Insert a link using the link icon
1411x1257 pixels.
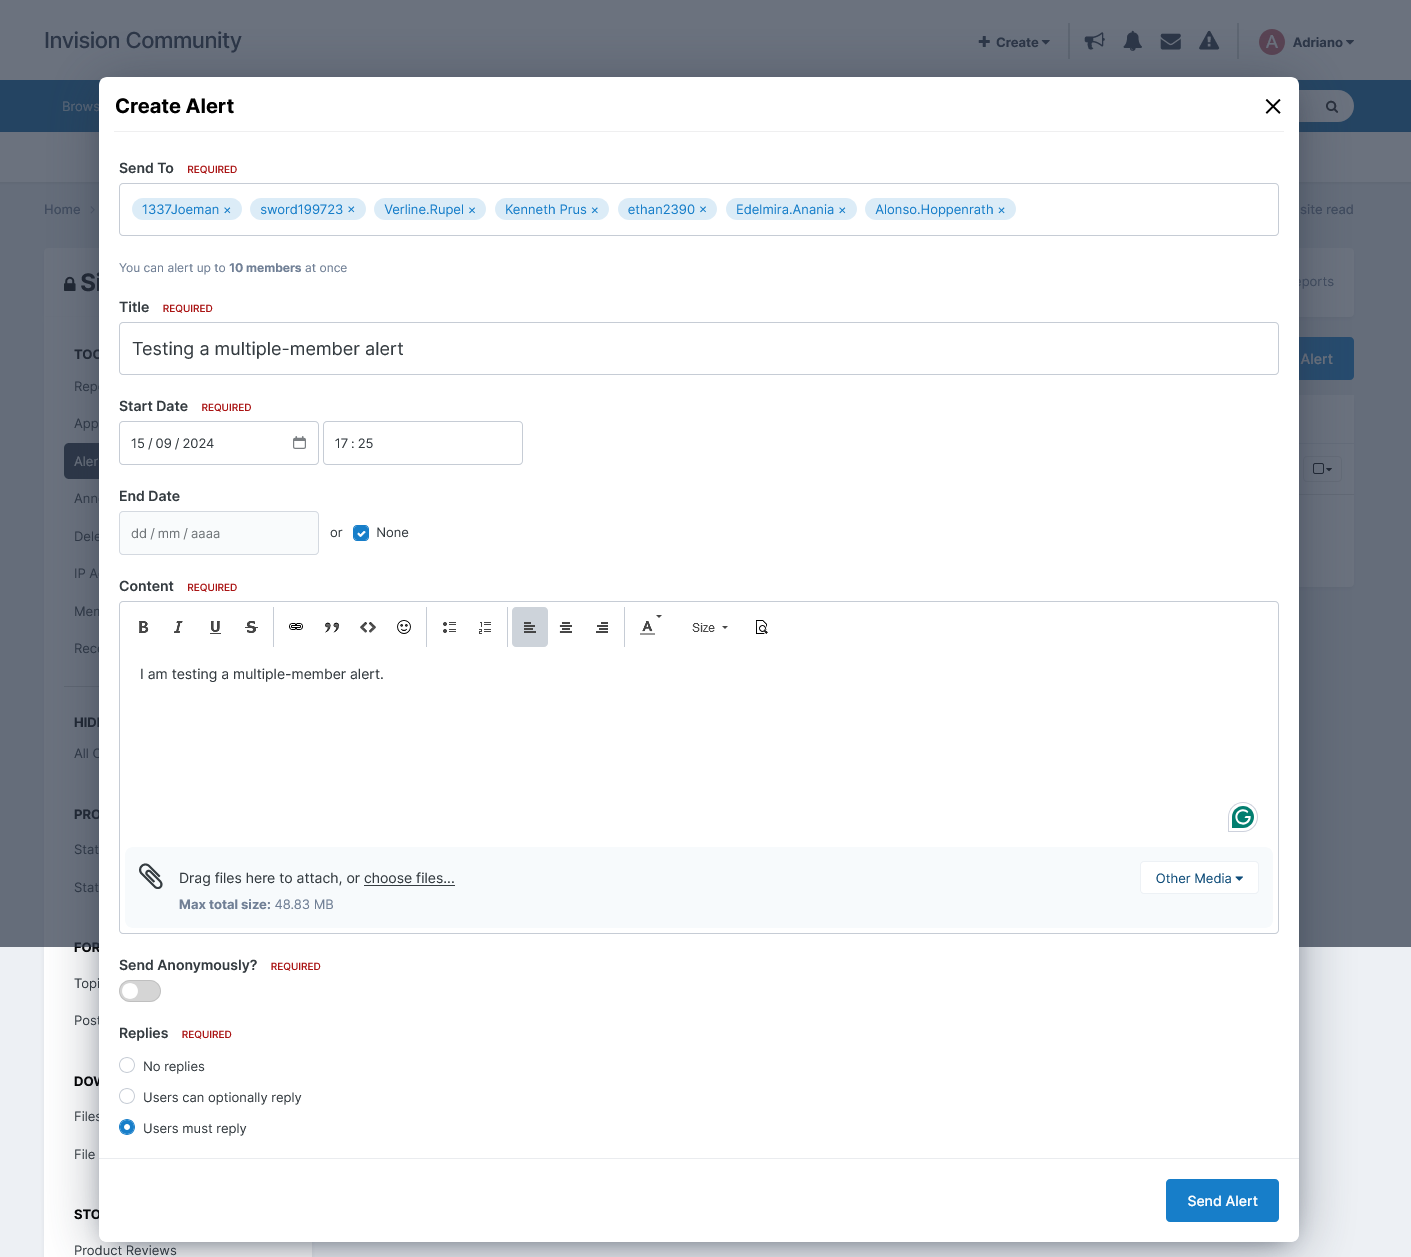point(296,627)
